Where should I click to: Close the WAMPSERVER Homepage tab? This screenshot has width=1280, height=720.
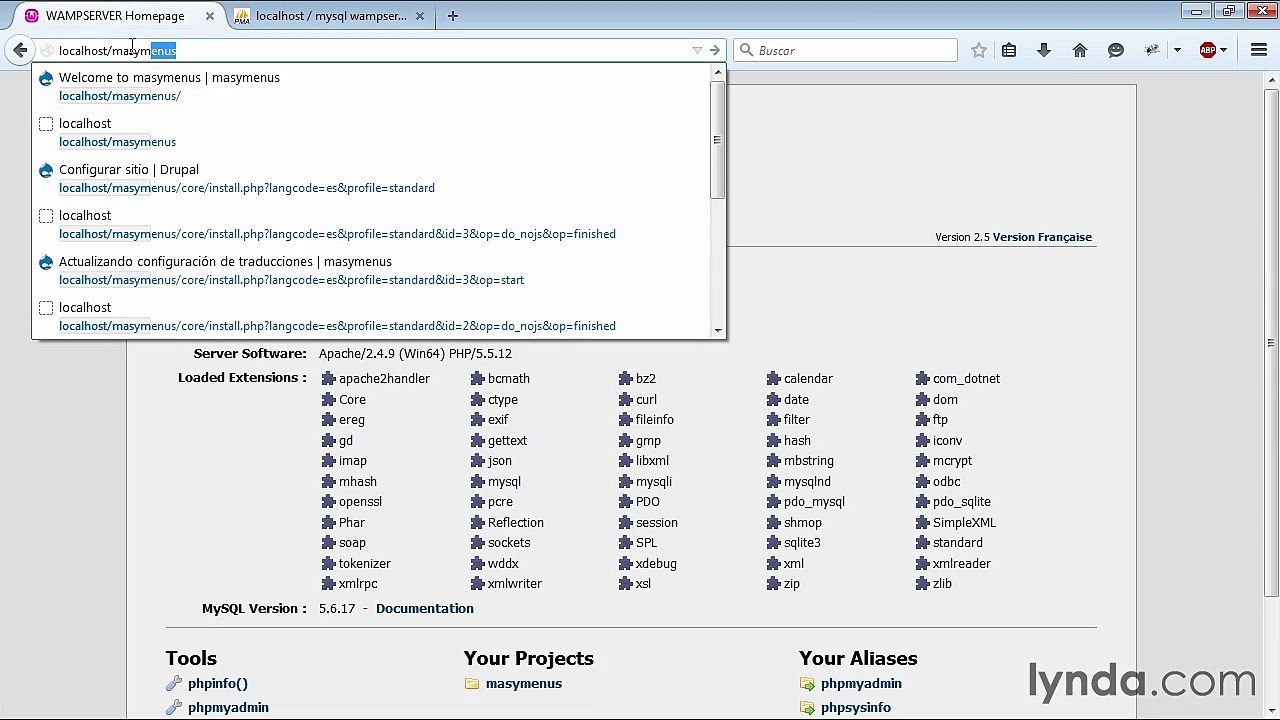(x=209, y=16)
